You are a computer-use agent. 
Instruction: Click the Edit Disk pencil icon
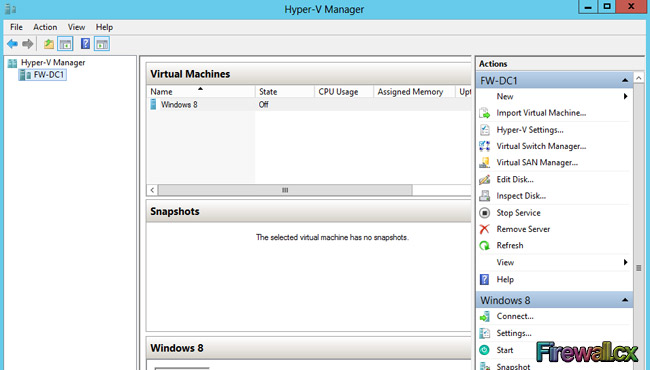485,179
